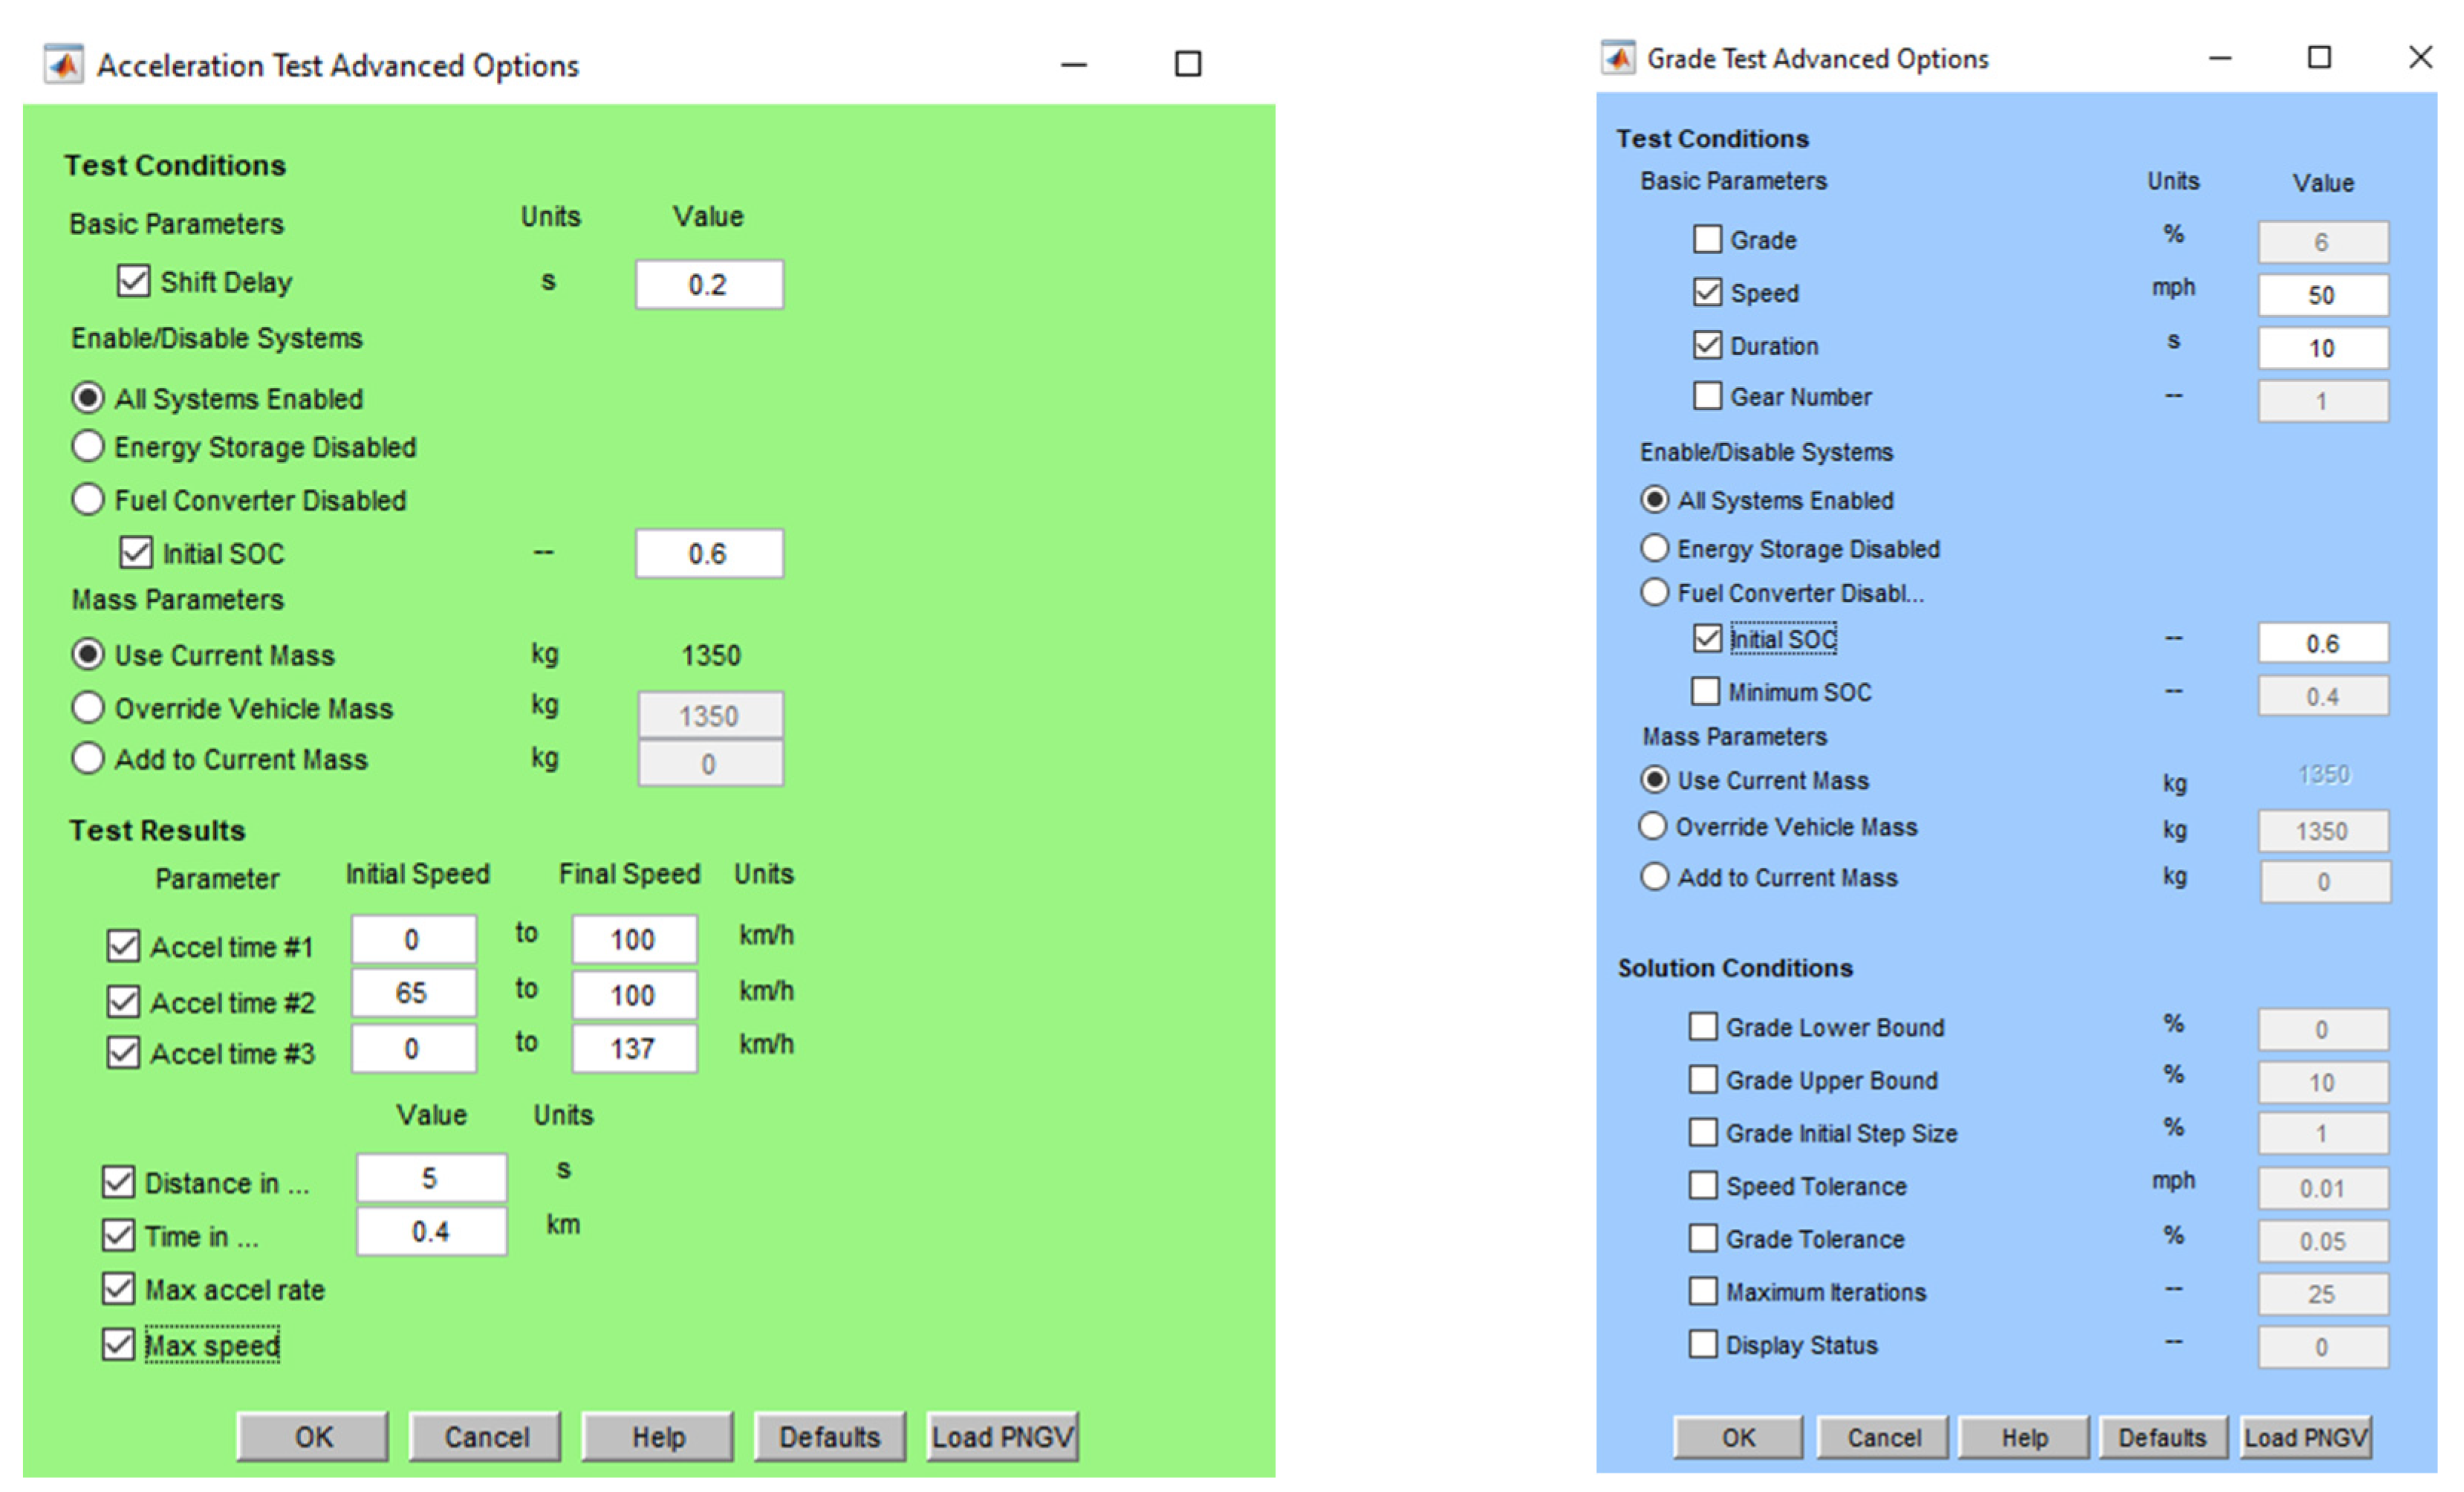Image resolution: width=2464 pixels, height=1492 pixels.
Task: Enable the Grade checkbox in Basic Parameters
Action: (1707, 239)
